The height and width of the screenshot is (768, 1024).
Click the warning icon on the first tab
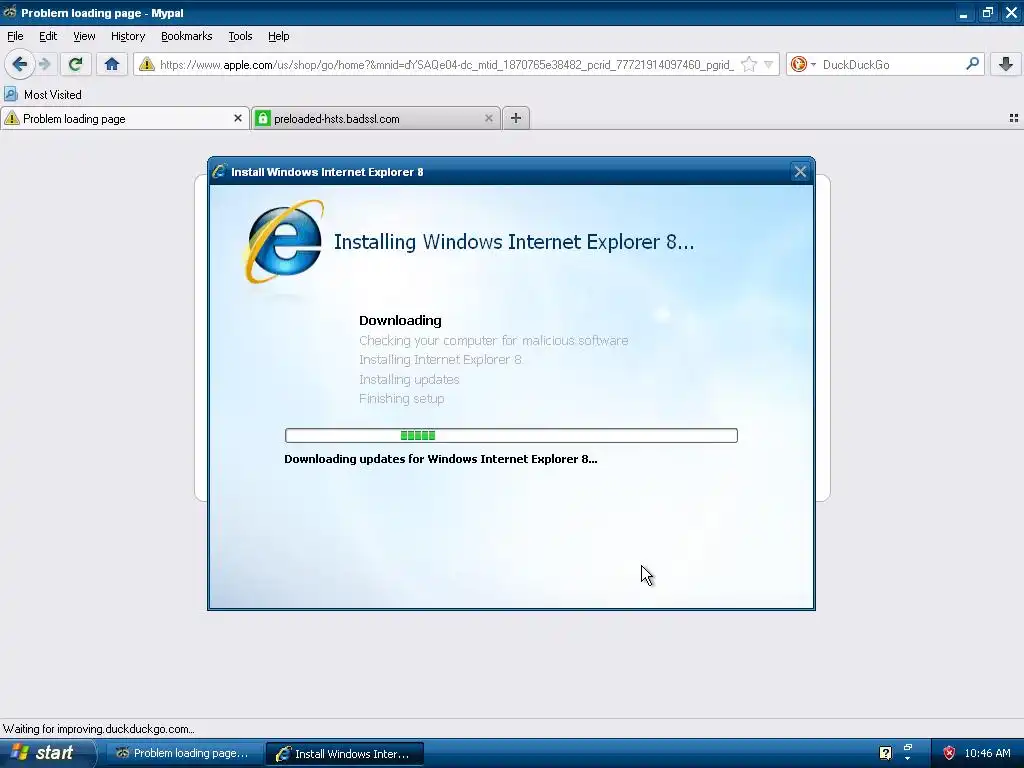coord(12,118)
